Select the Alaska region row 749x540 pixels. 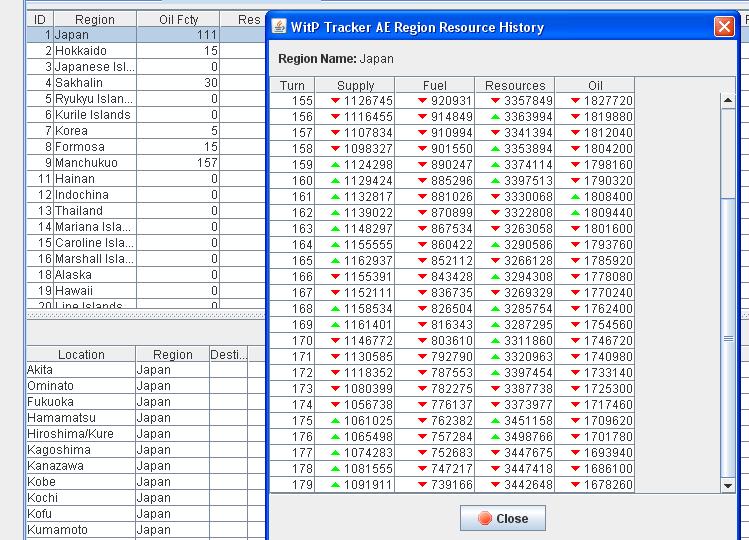click(x=146, y=275)
